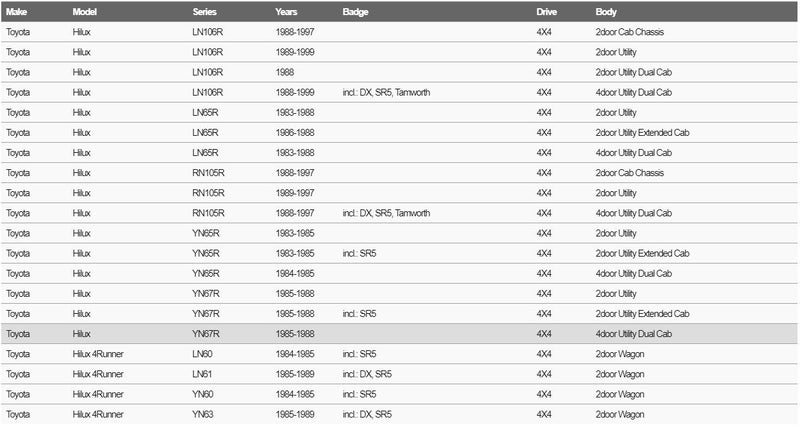800x427 pixels.
Task: Sort by the Model column header
Action: (86, 11)
